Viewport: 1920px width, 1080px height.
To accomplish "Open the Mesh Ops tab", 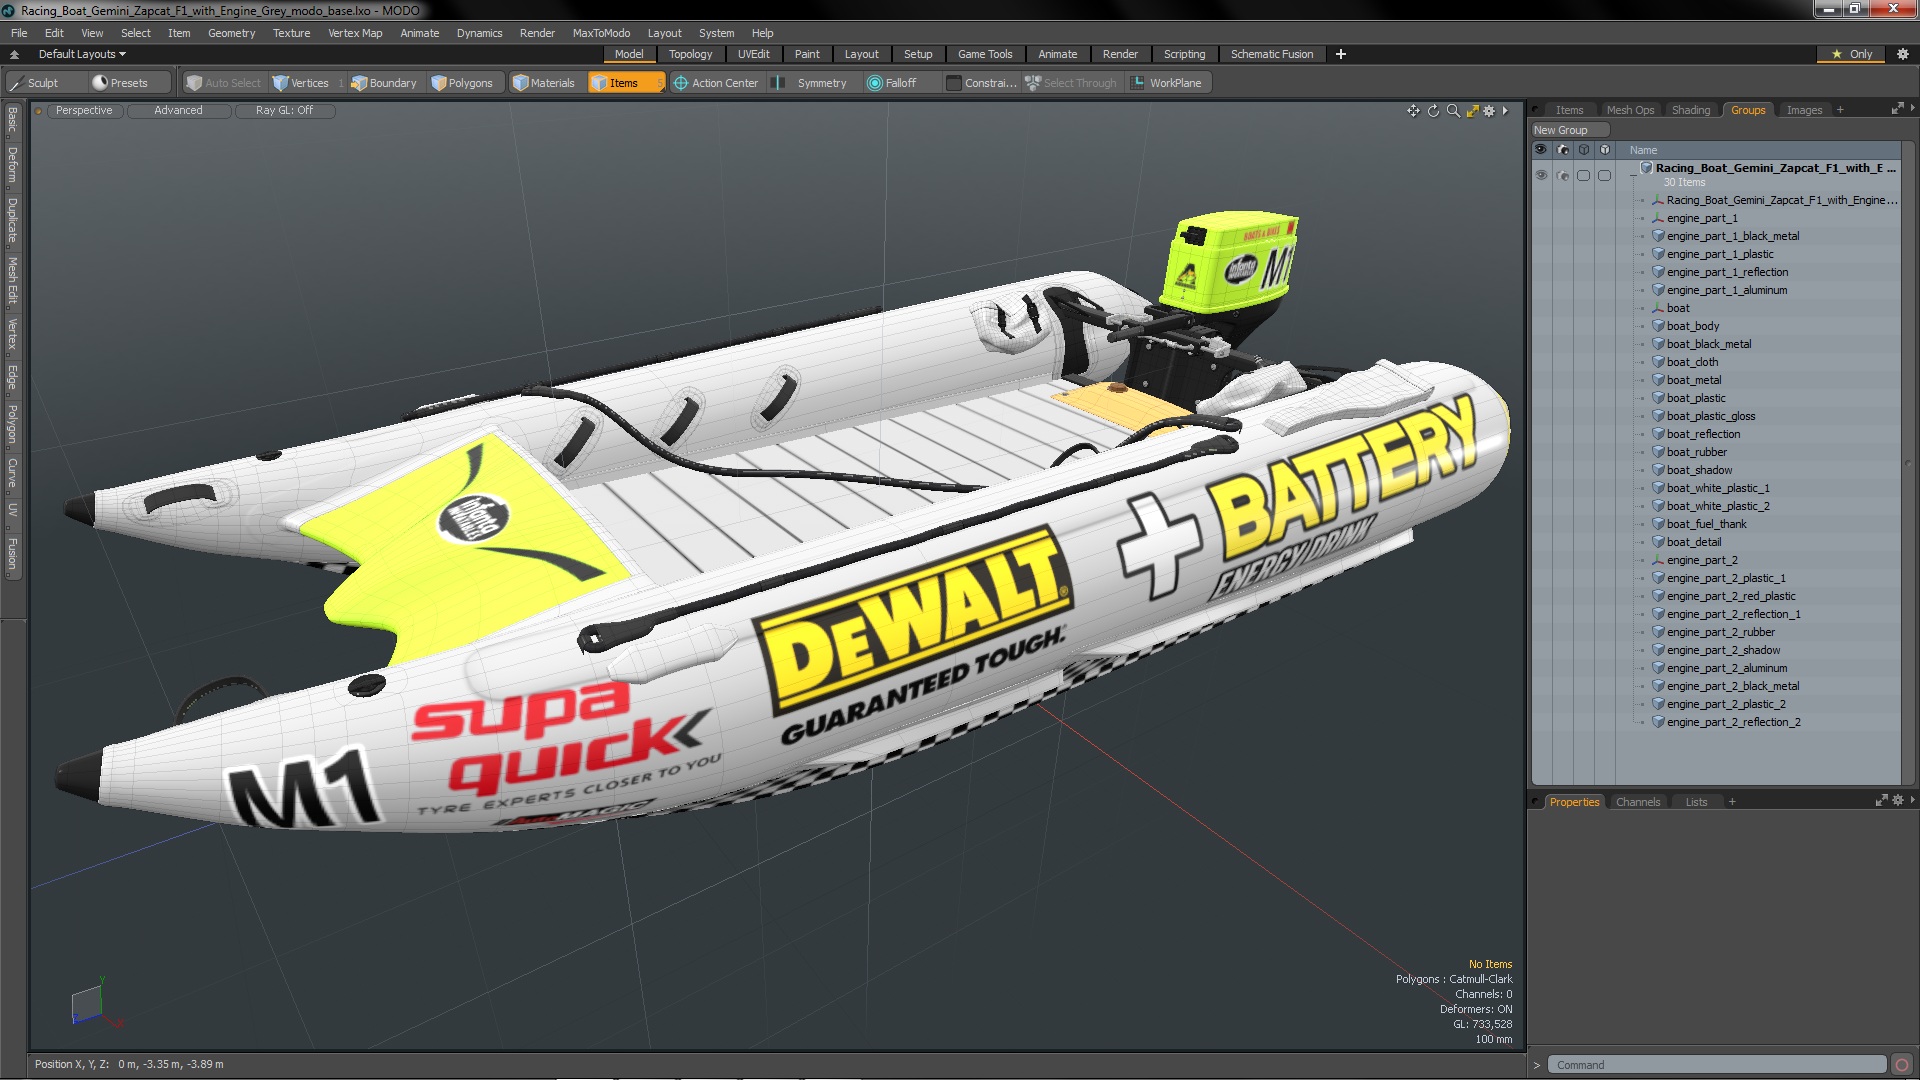I will pos(1630,110).
